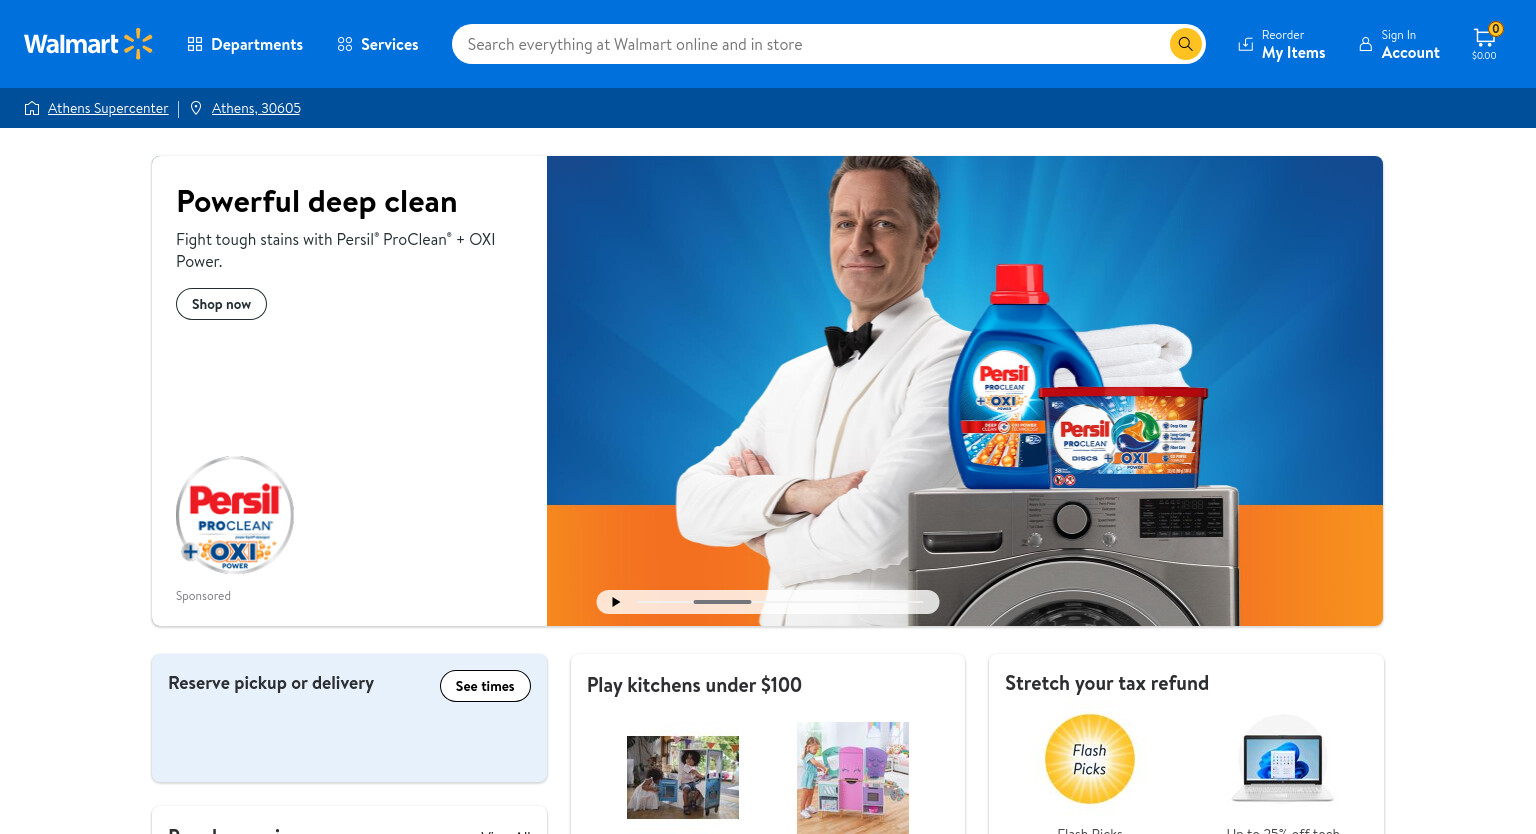
Task: Click Shop now button
Action: [x=221, y=304]
